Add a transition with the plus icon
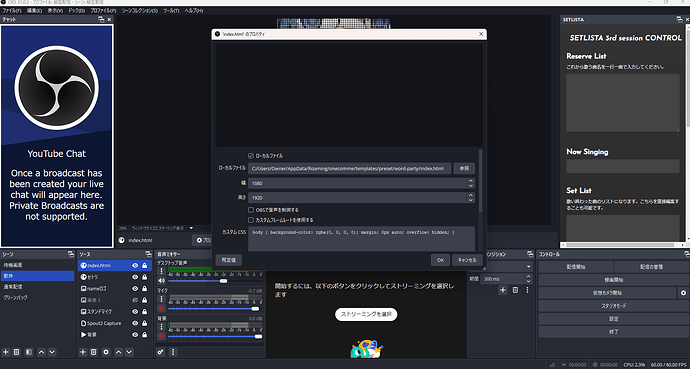690x369 pixels. point(503,290)
